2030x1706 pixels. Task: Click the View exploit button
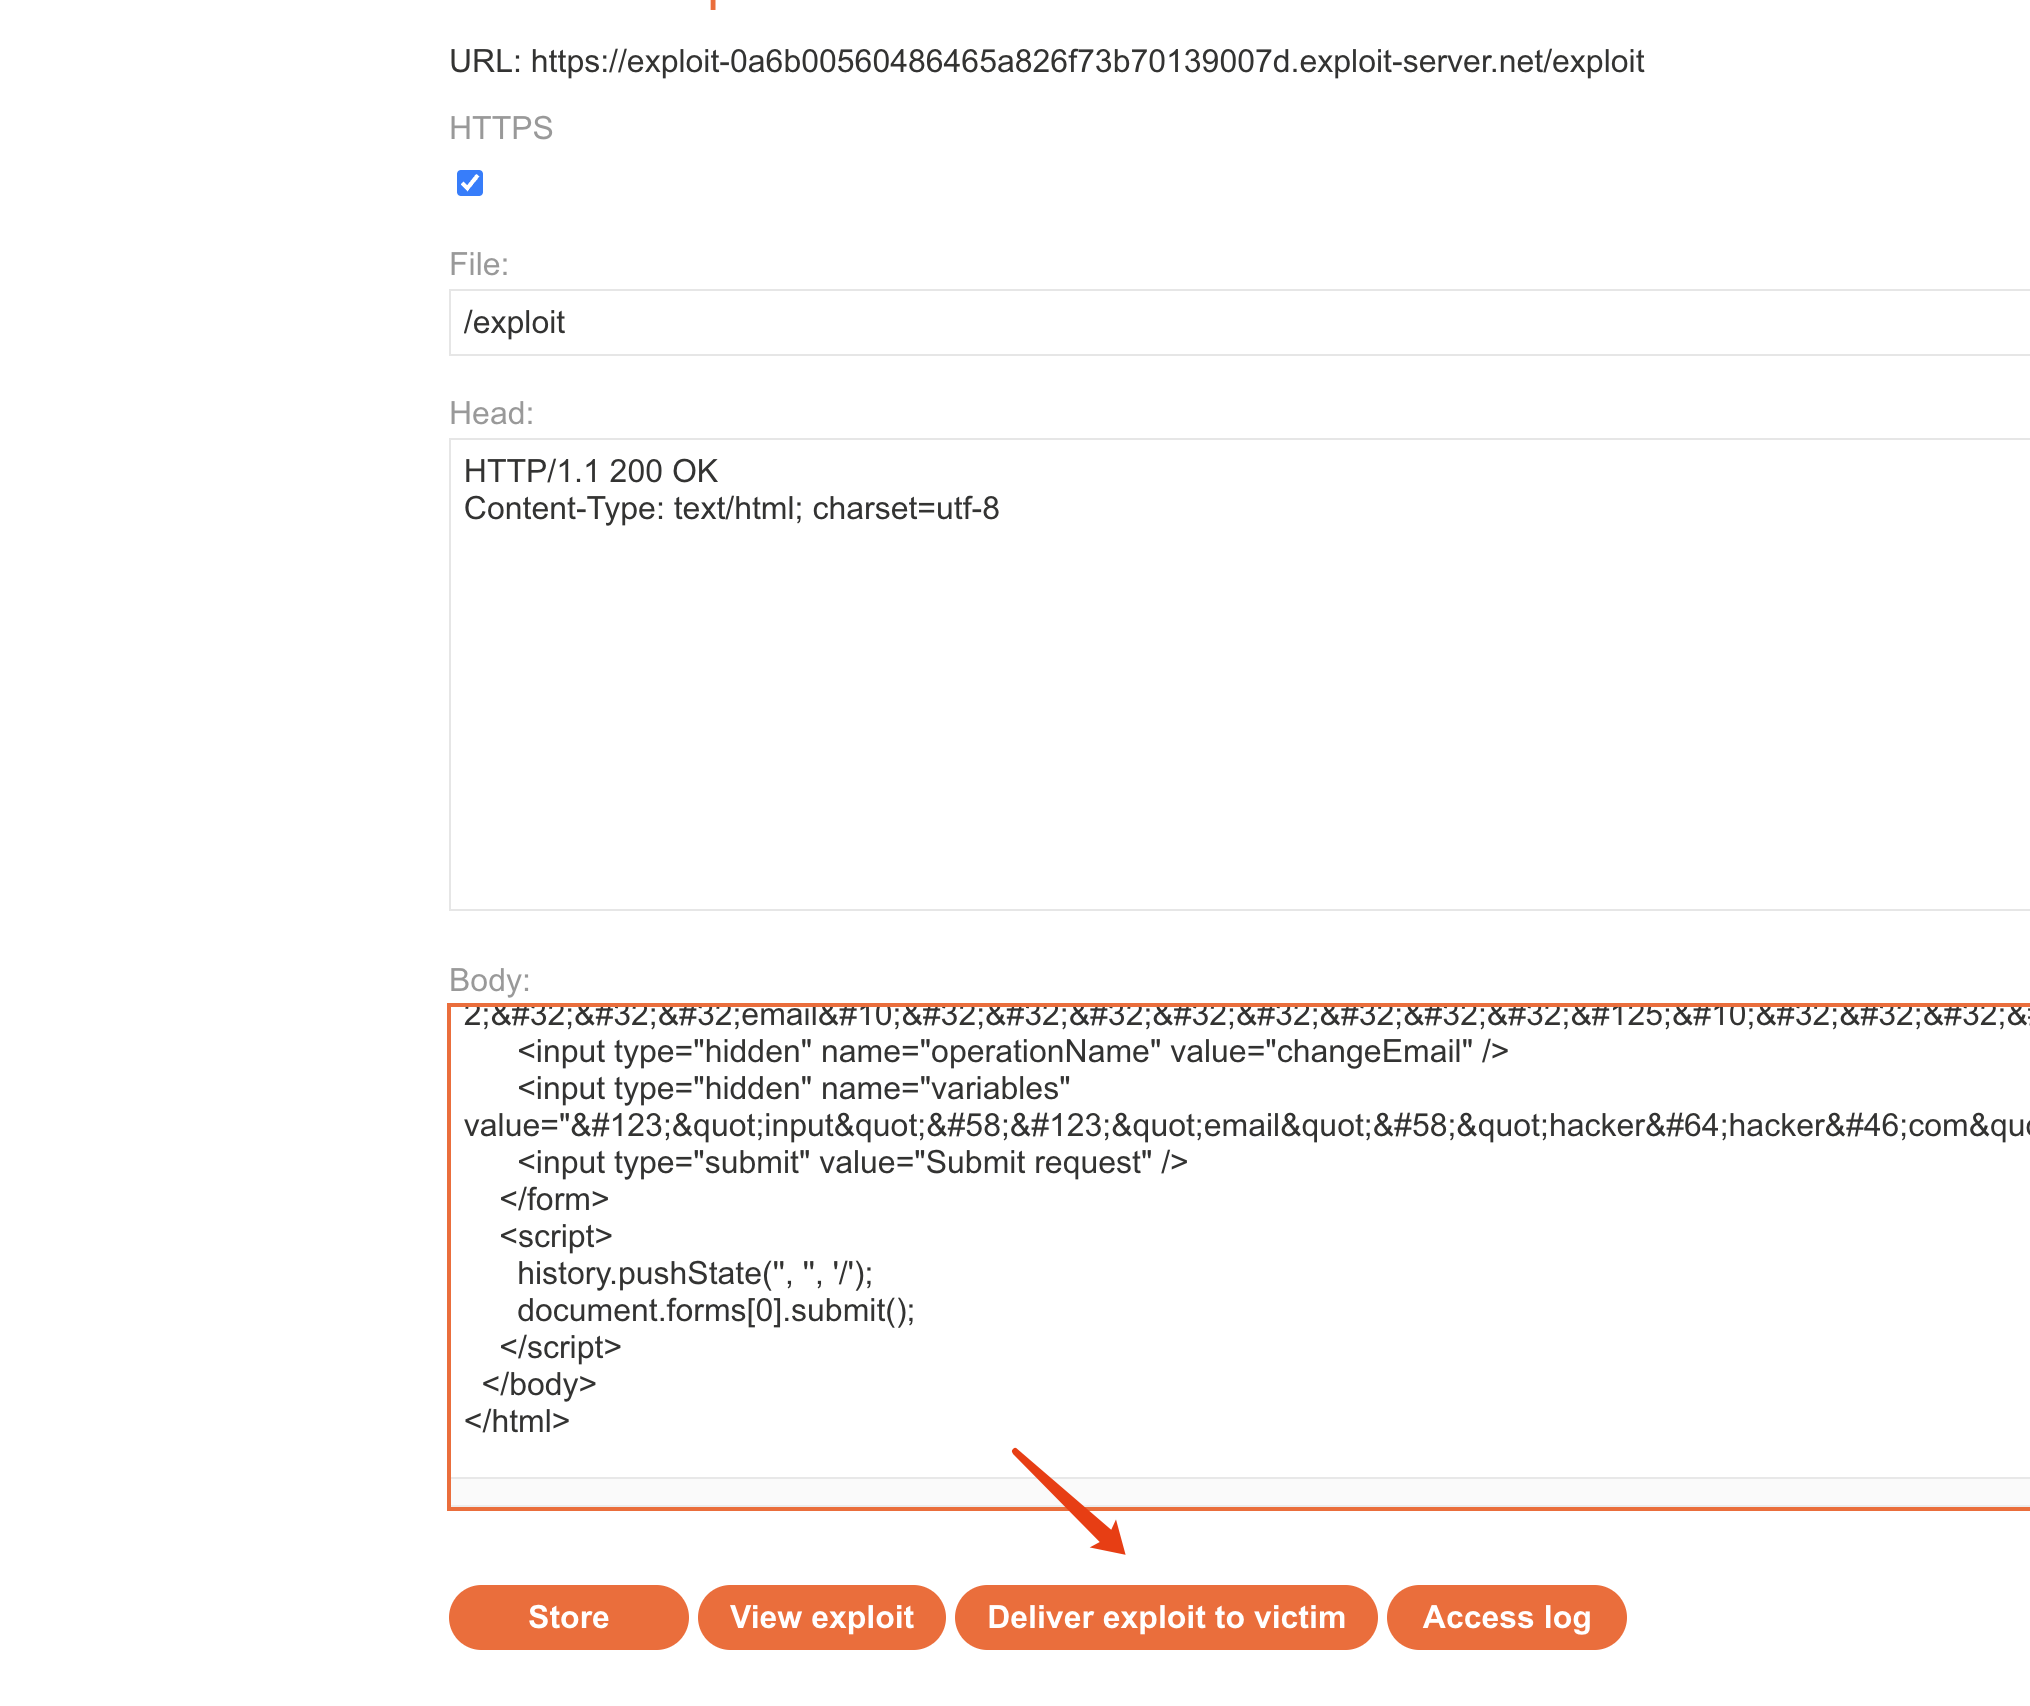tap(821, 1617)
